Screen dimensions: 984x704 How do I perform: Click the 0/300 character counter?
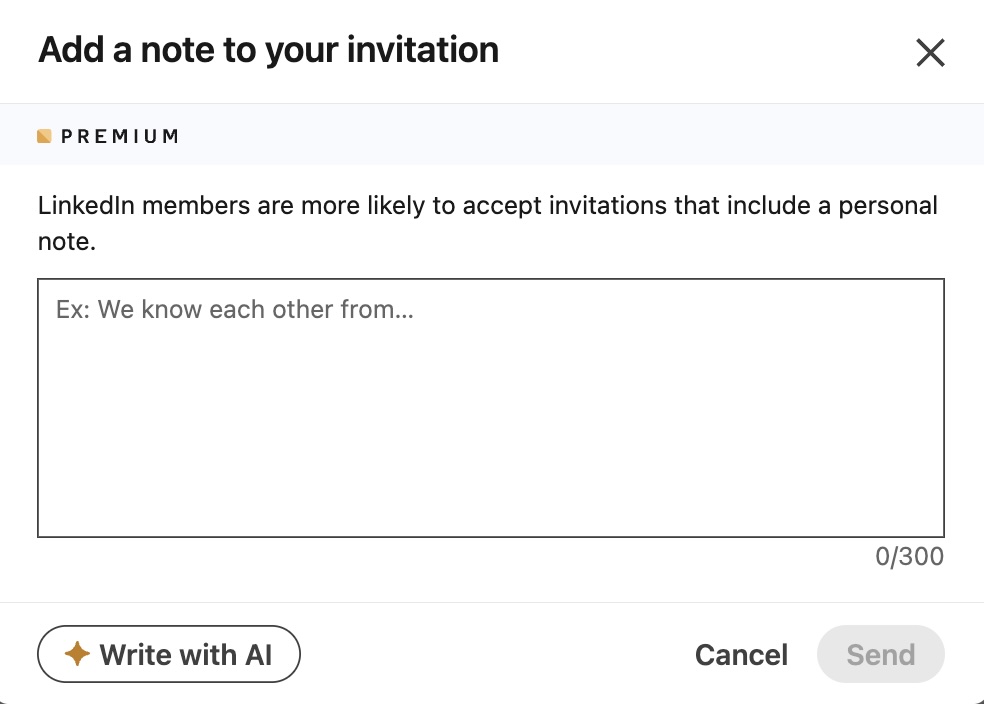[909, 557]
